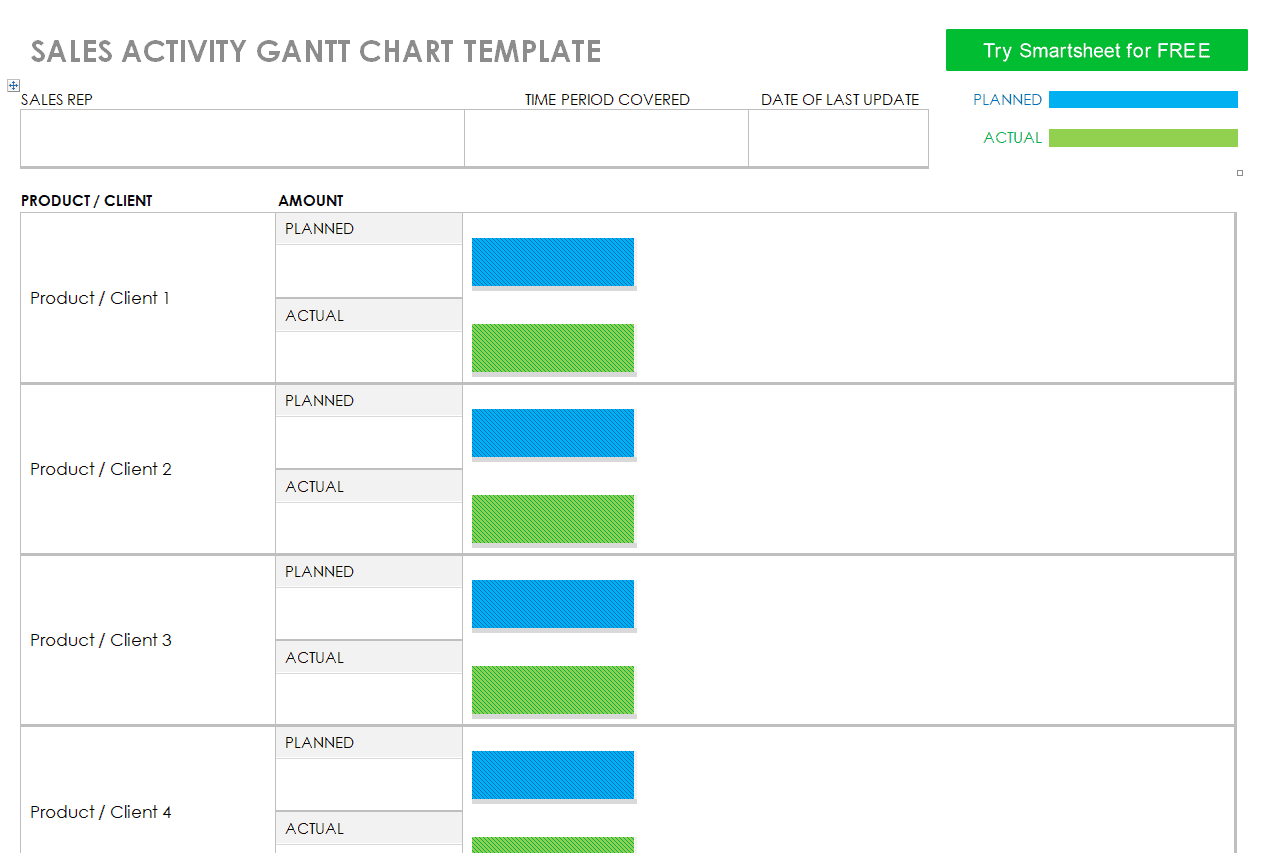The height and width of the screenshot is (853, 1266).
Task: Select green actual bar for Client 1
Action: [x=553, y=348]
